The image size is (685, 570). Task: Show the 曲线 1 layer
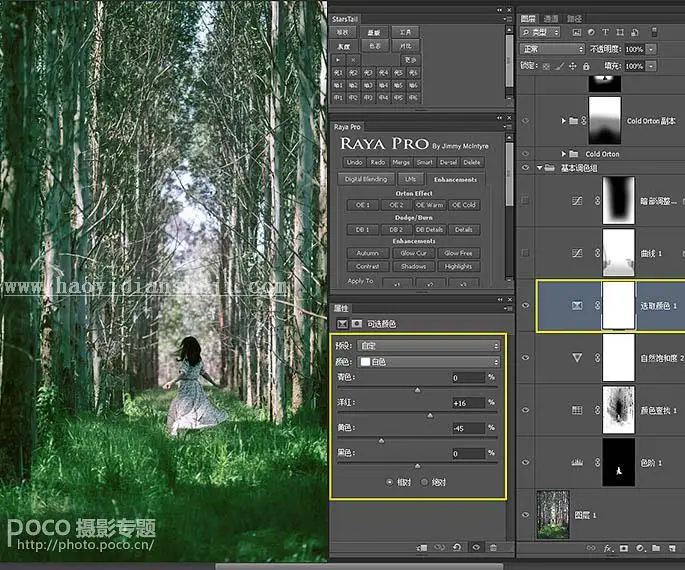point(526,253)
